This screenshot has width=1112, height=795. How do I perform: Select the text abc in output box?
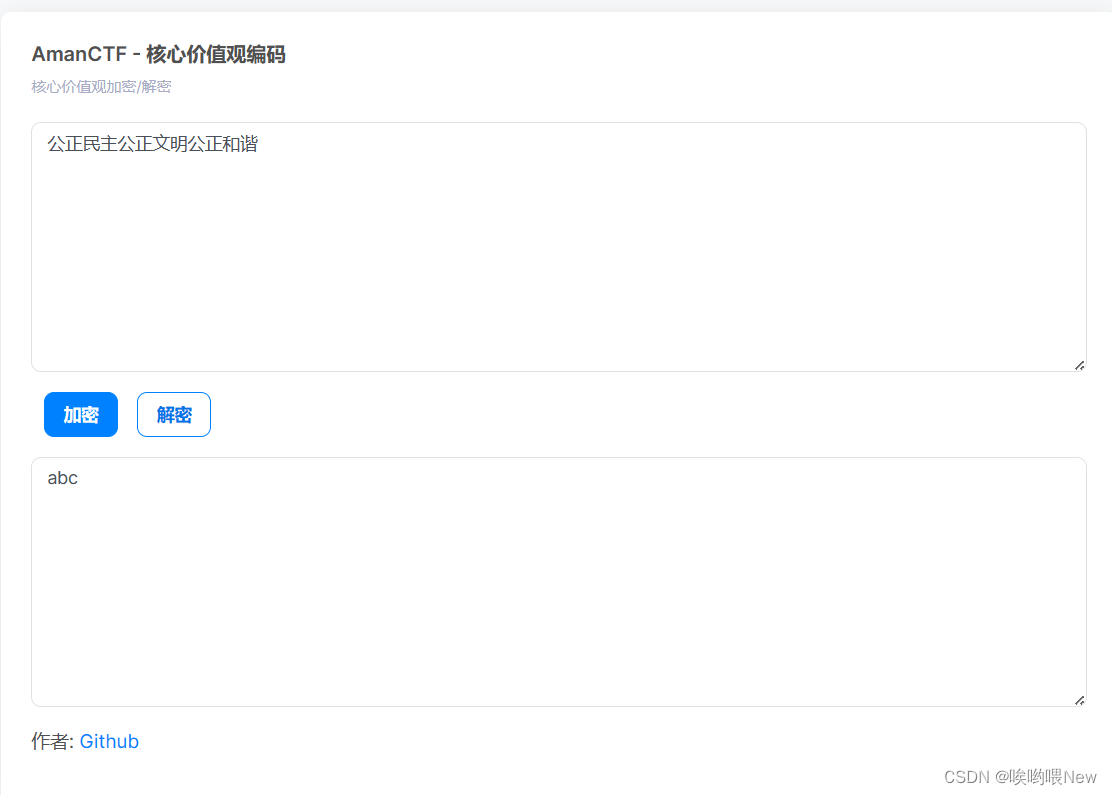(62, 478)
